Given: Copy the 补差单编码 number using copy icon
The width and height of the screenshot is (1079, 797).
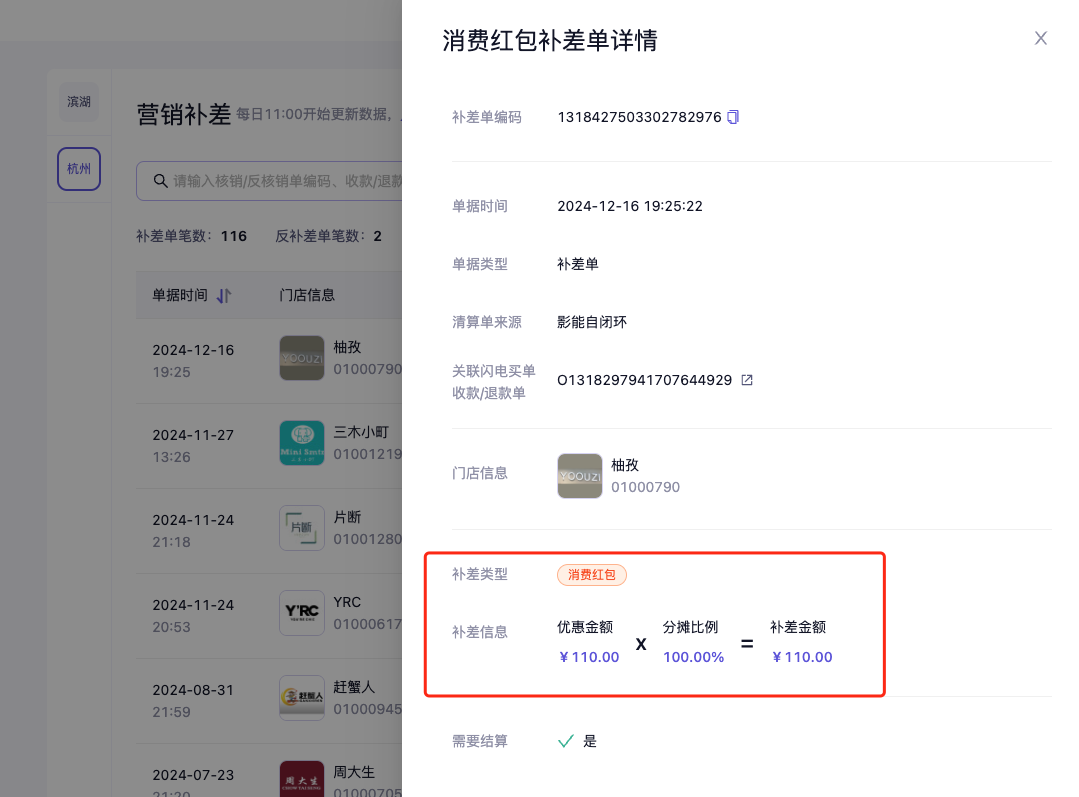Looking at the screenshot, I should click(733, 117).
